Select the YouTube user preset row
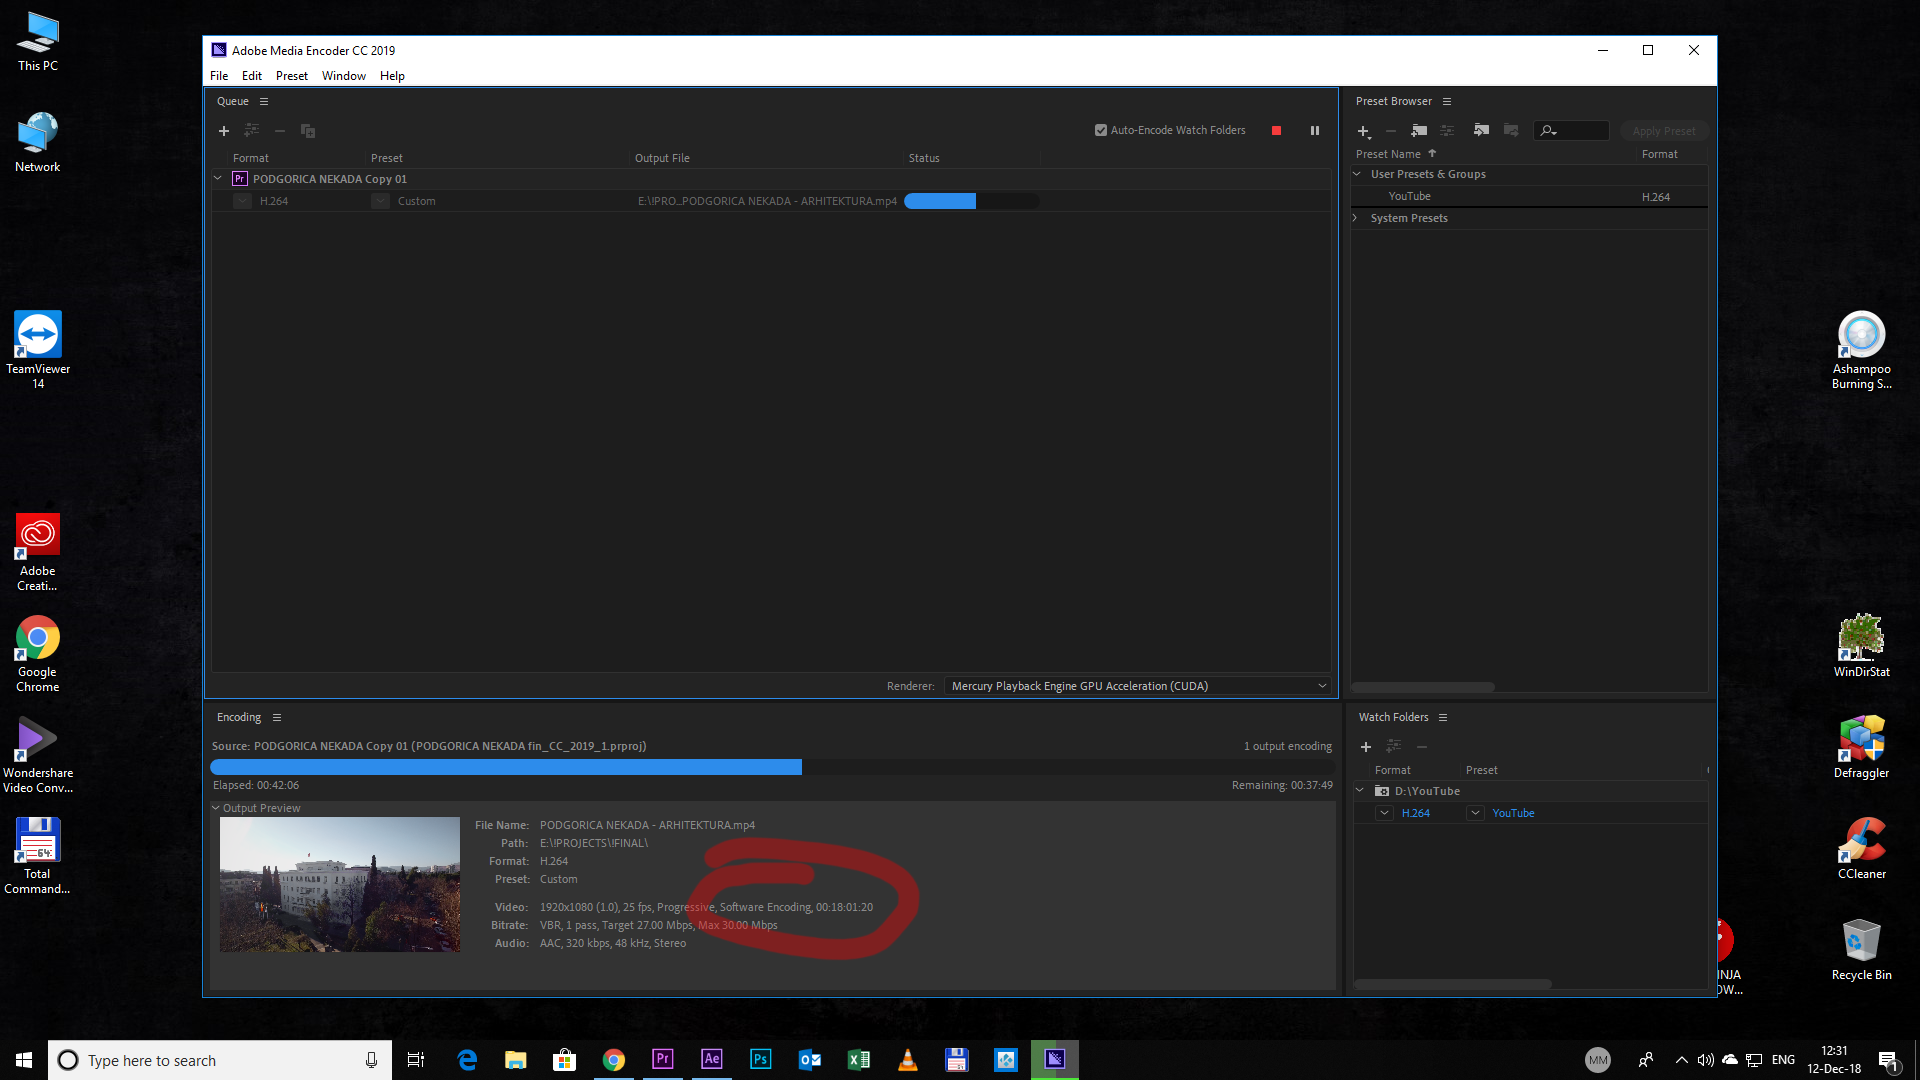 point(1529,197)
